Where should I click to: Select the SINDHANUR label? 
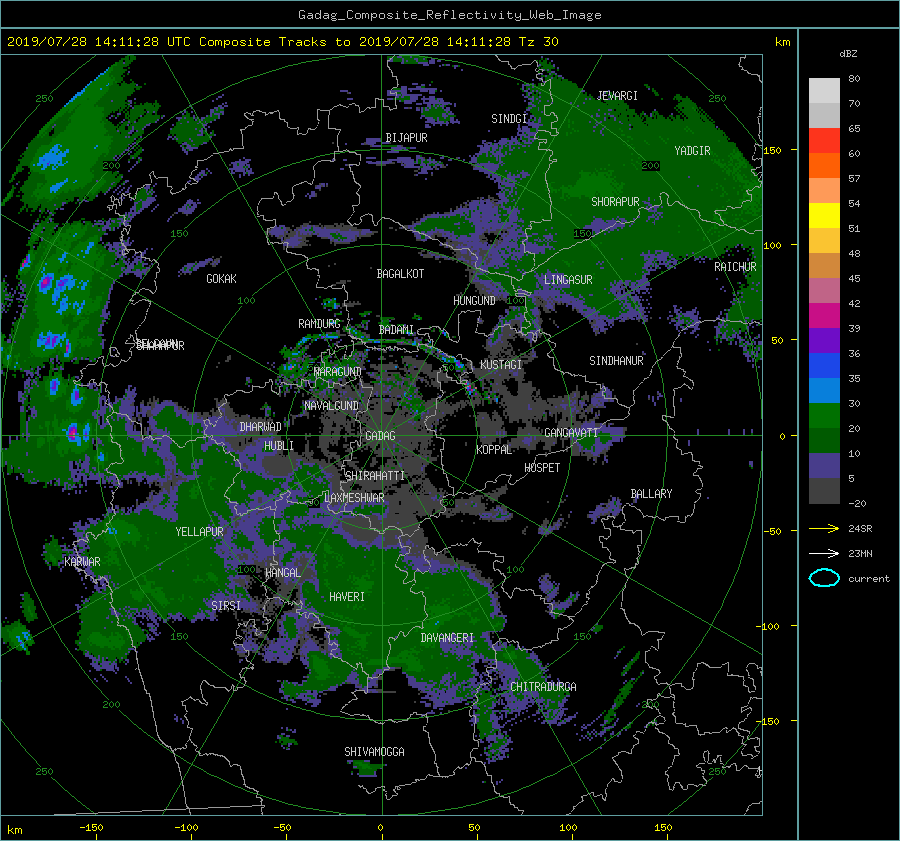tap(616, 361)
